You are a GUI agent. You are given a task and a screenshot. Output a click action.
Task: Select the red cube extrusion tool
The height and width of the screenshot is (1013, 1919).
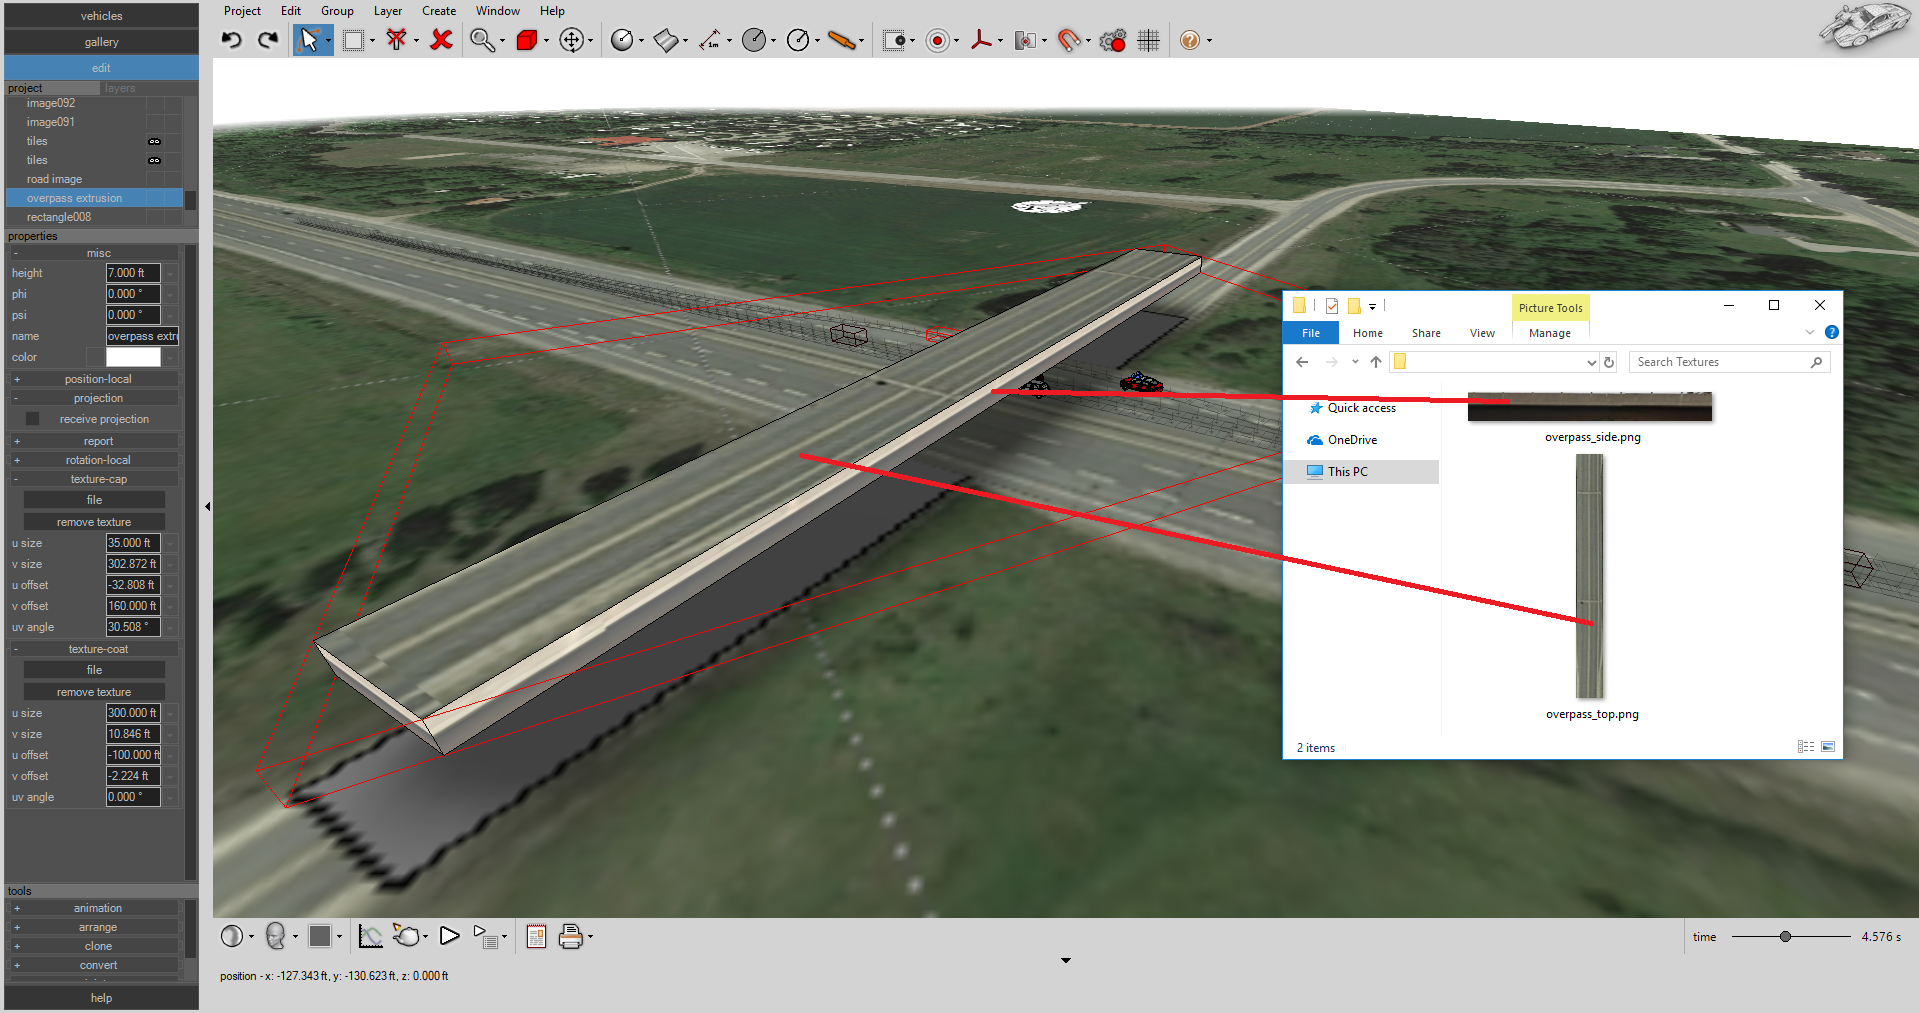527,40
